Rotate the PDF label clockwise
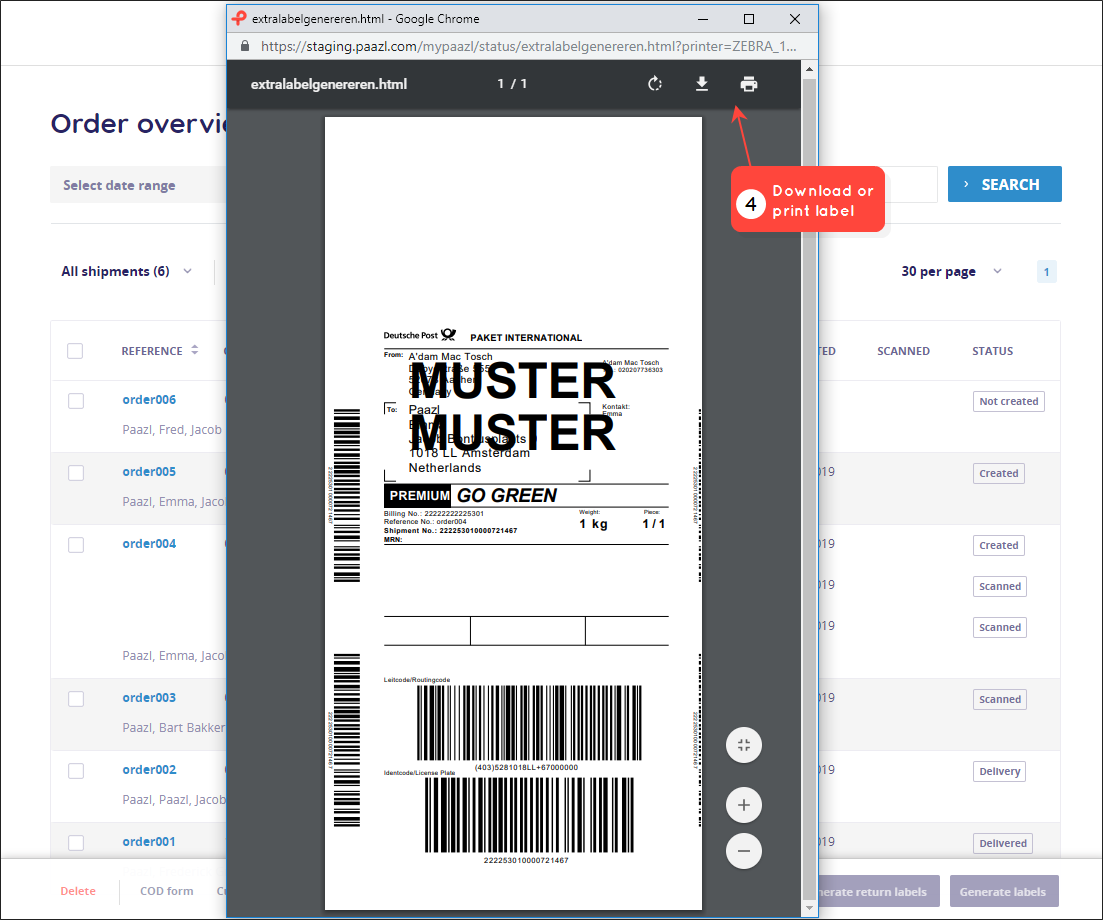 coord(655,84)
